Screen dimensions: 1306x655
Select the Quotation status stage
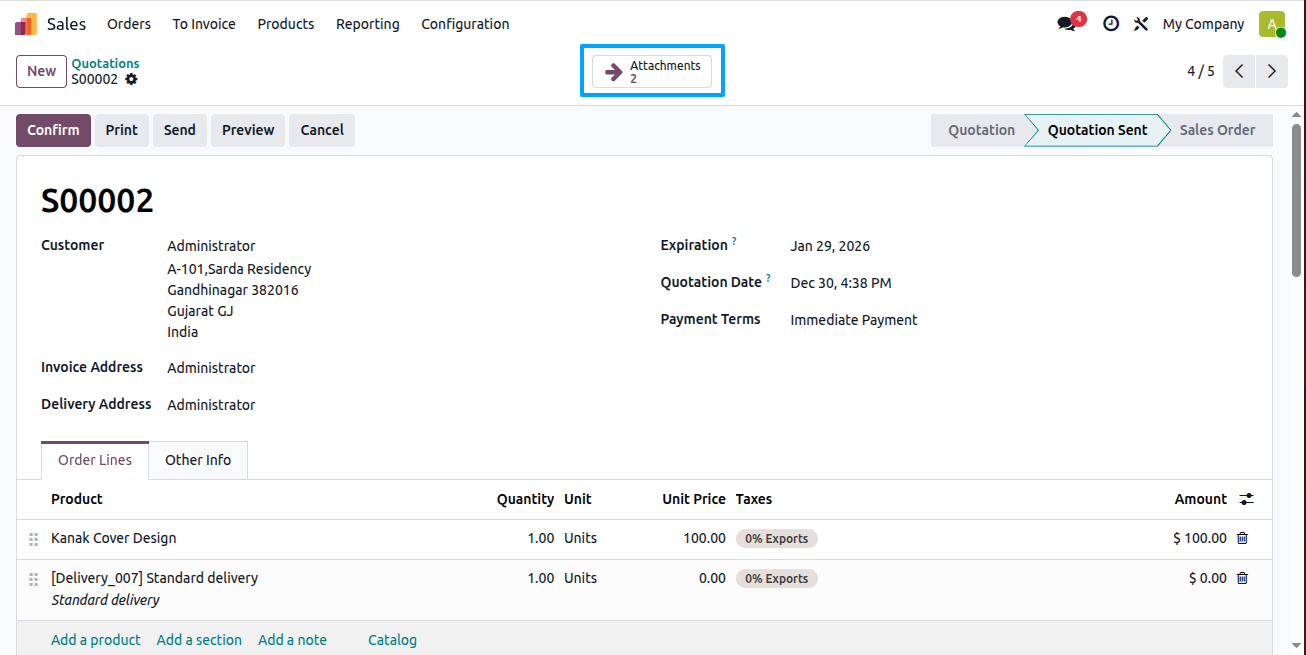tap(981, 130)
